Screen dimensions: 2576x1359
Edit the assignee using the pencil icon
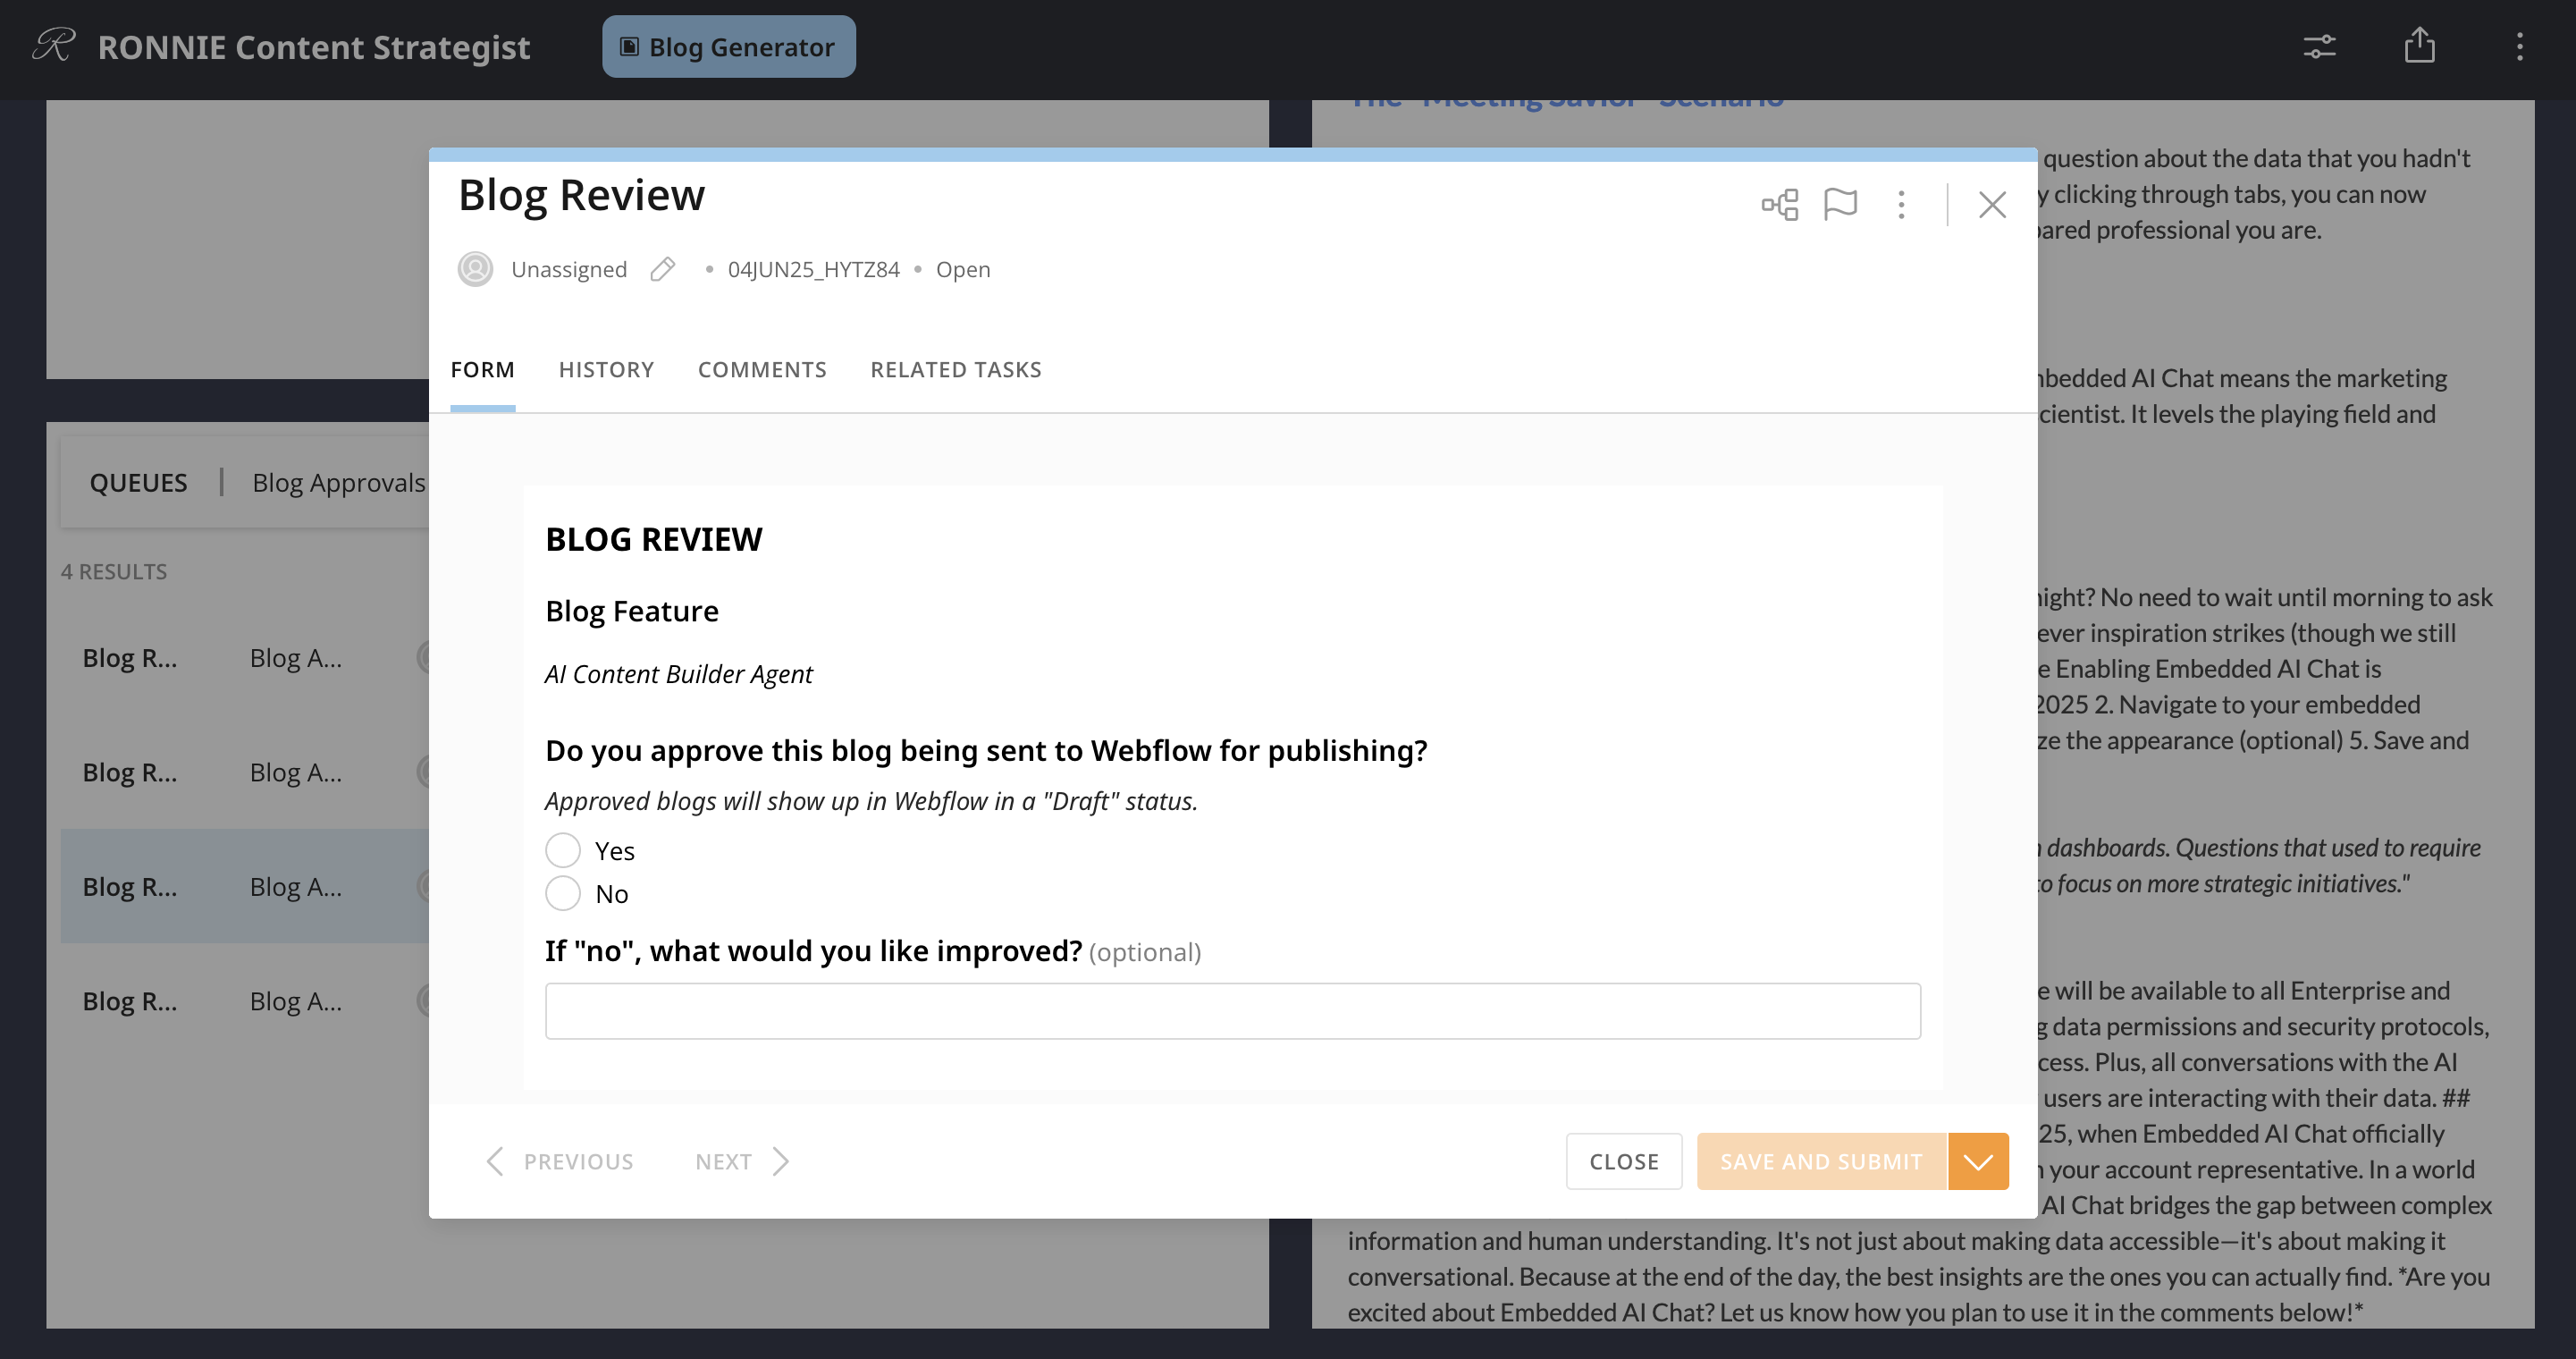[661, 269]
